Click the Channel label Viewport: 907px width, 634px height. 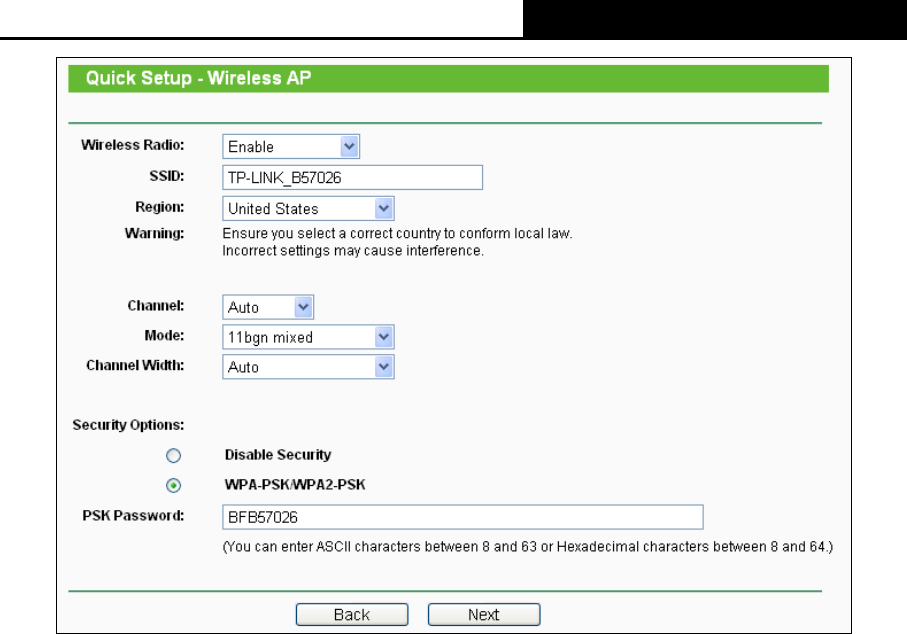[156, 305]
